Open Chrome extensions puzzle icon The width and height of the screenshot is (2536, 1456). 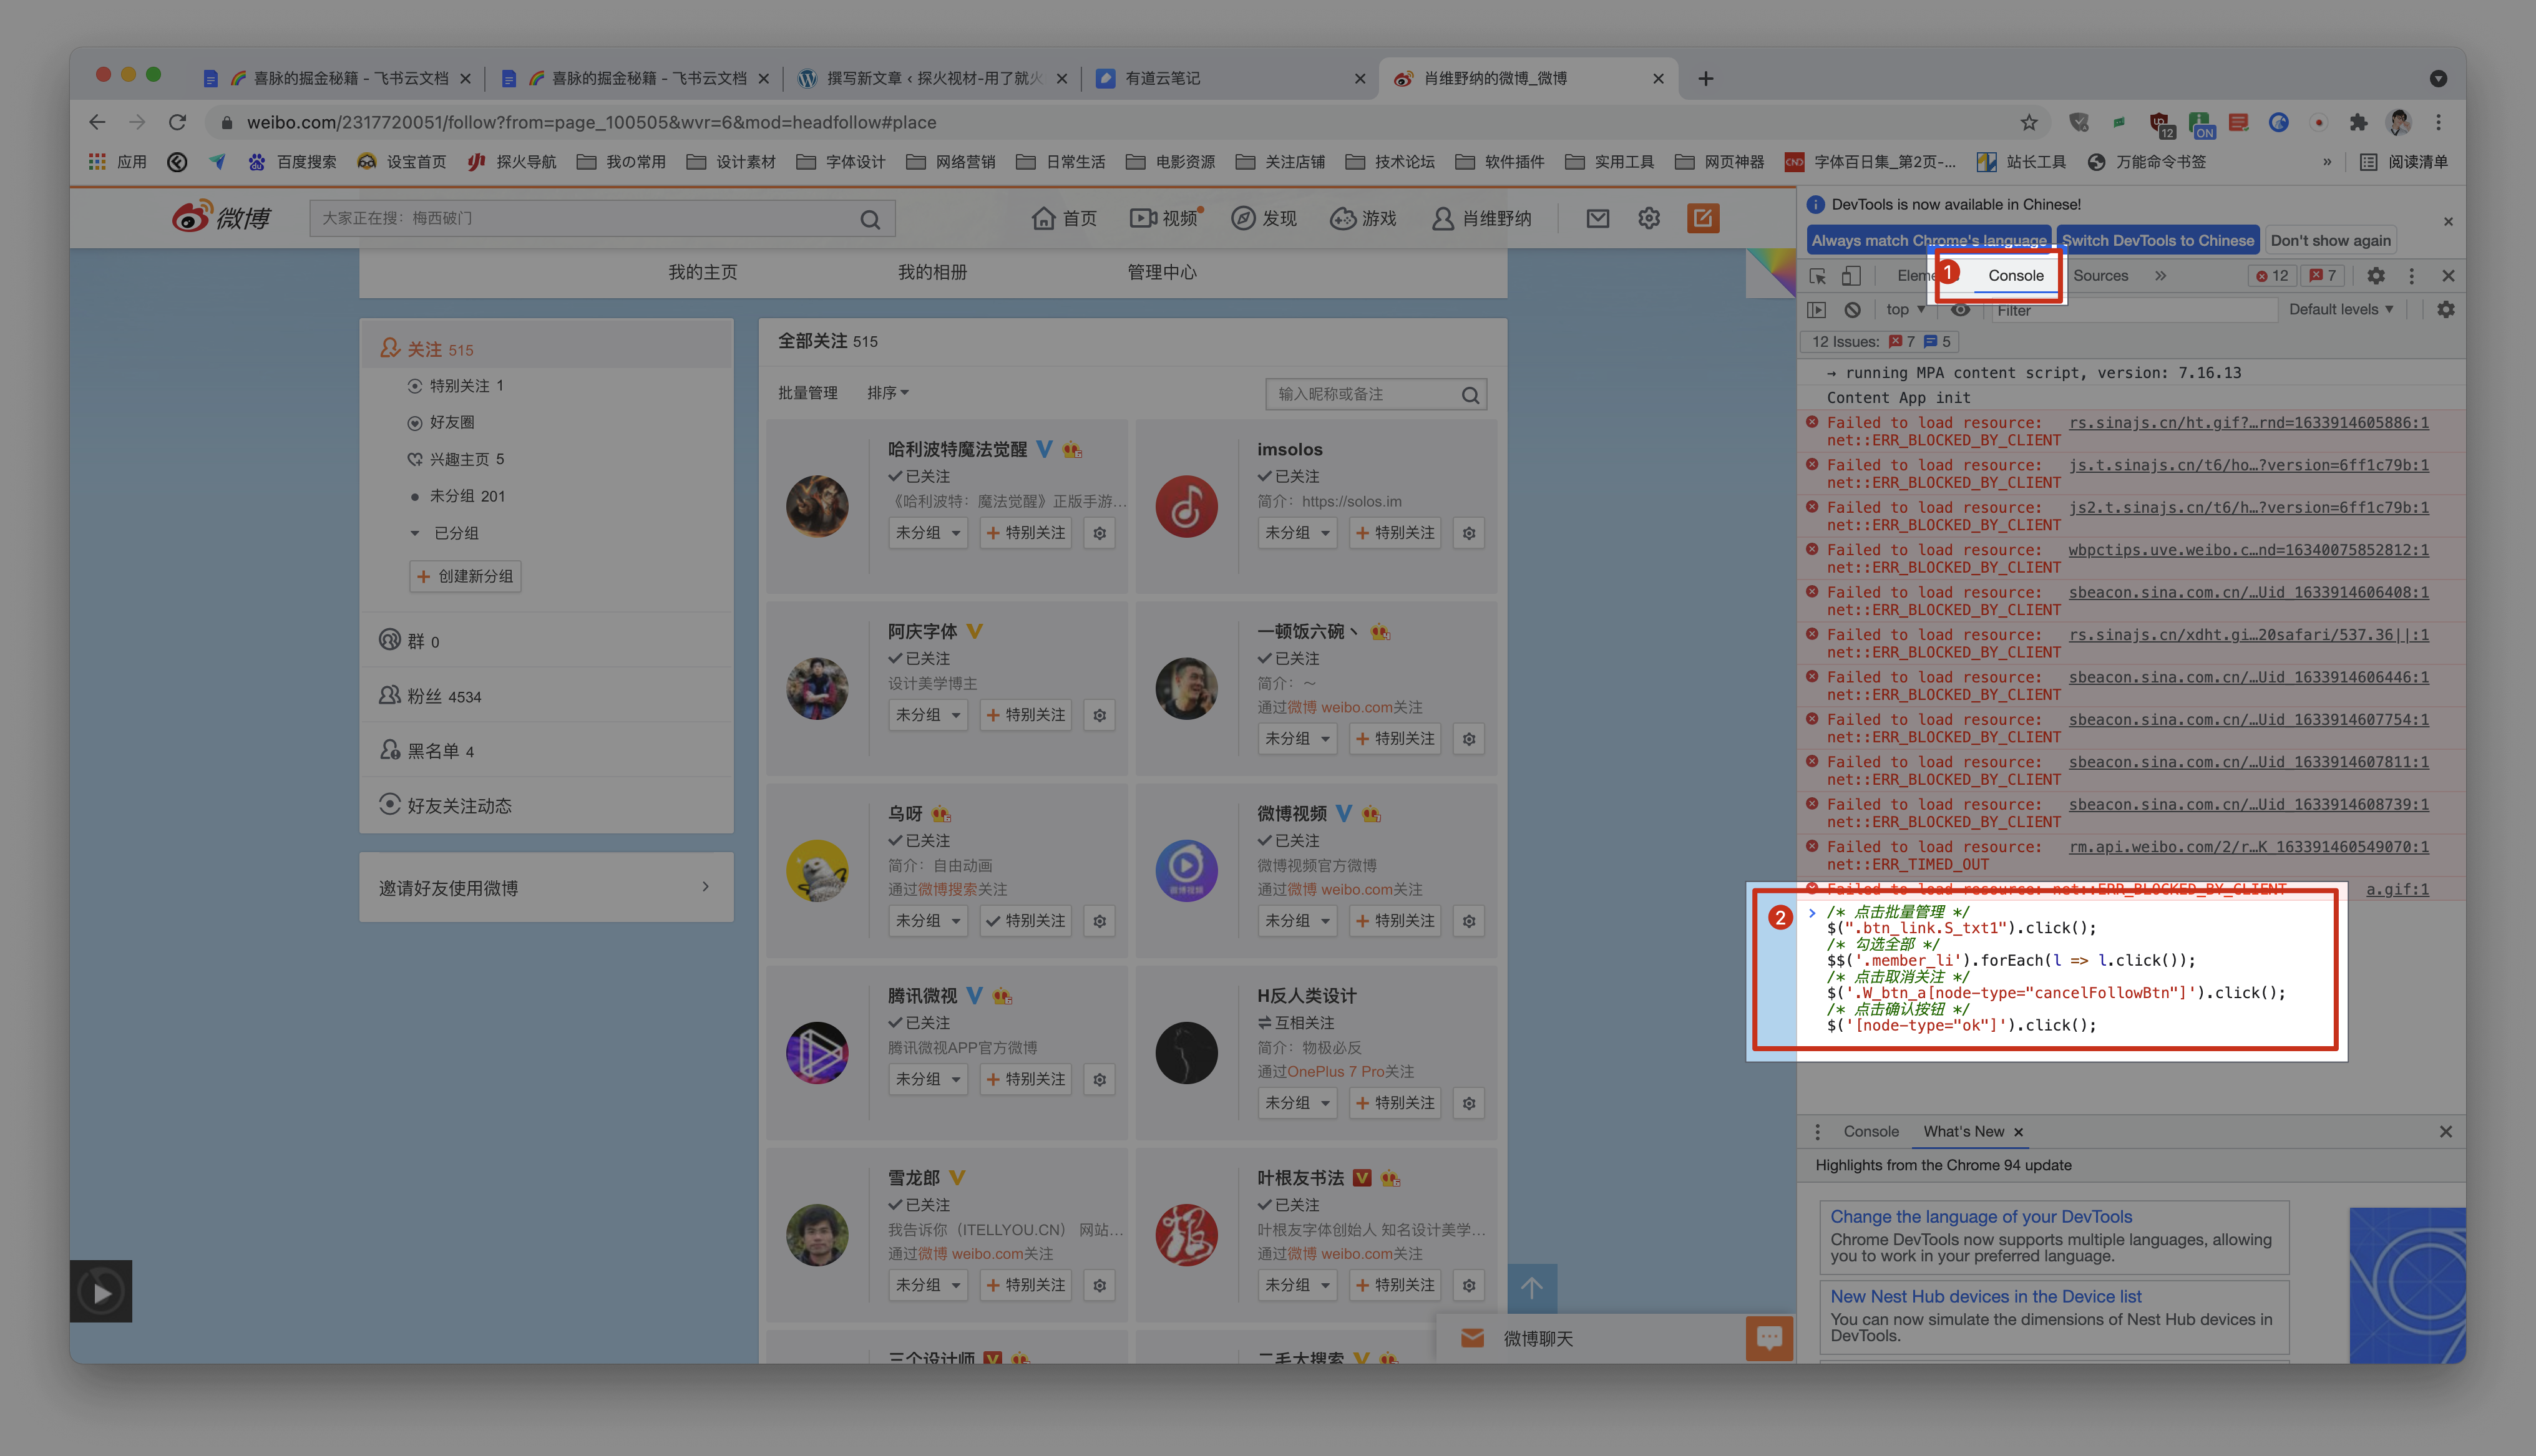[x=2358, y=122]
